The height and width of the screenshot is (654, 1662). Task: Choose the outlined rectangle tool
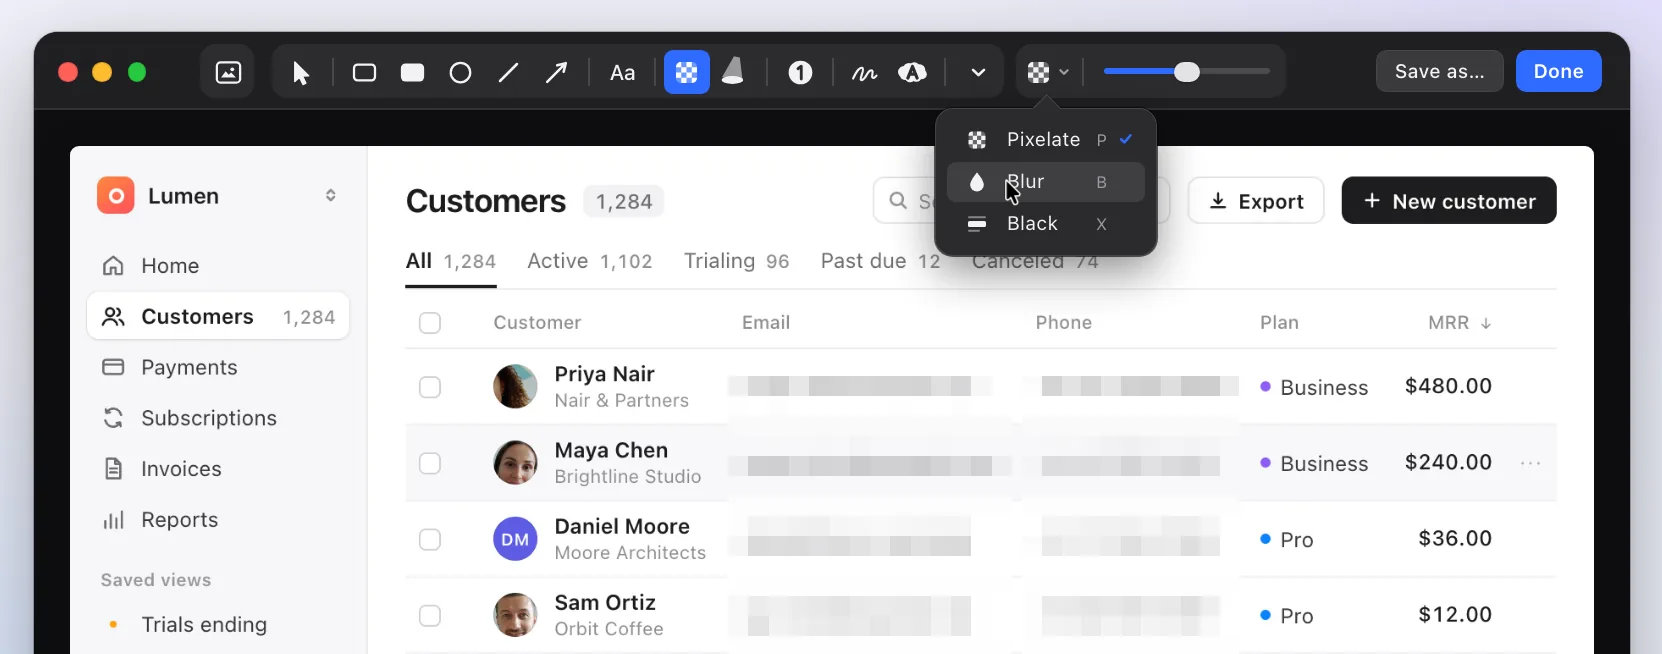364,73
